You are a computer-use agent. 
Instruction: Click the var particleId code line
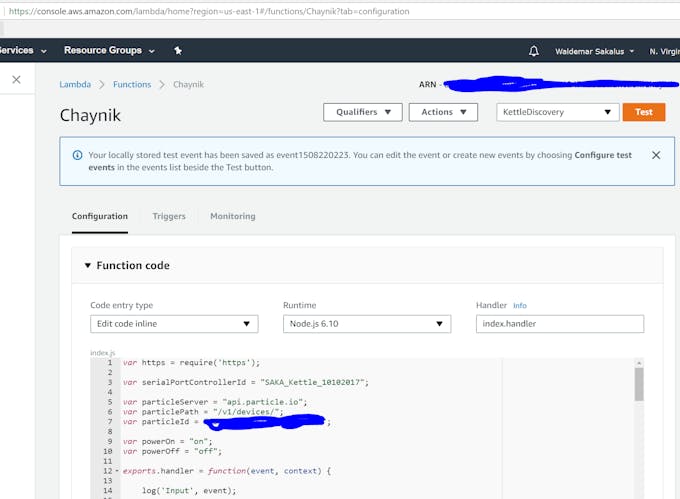coord(227,422)
